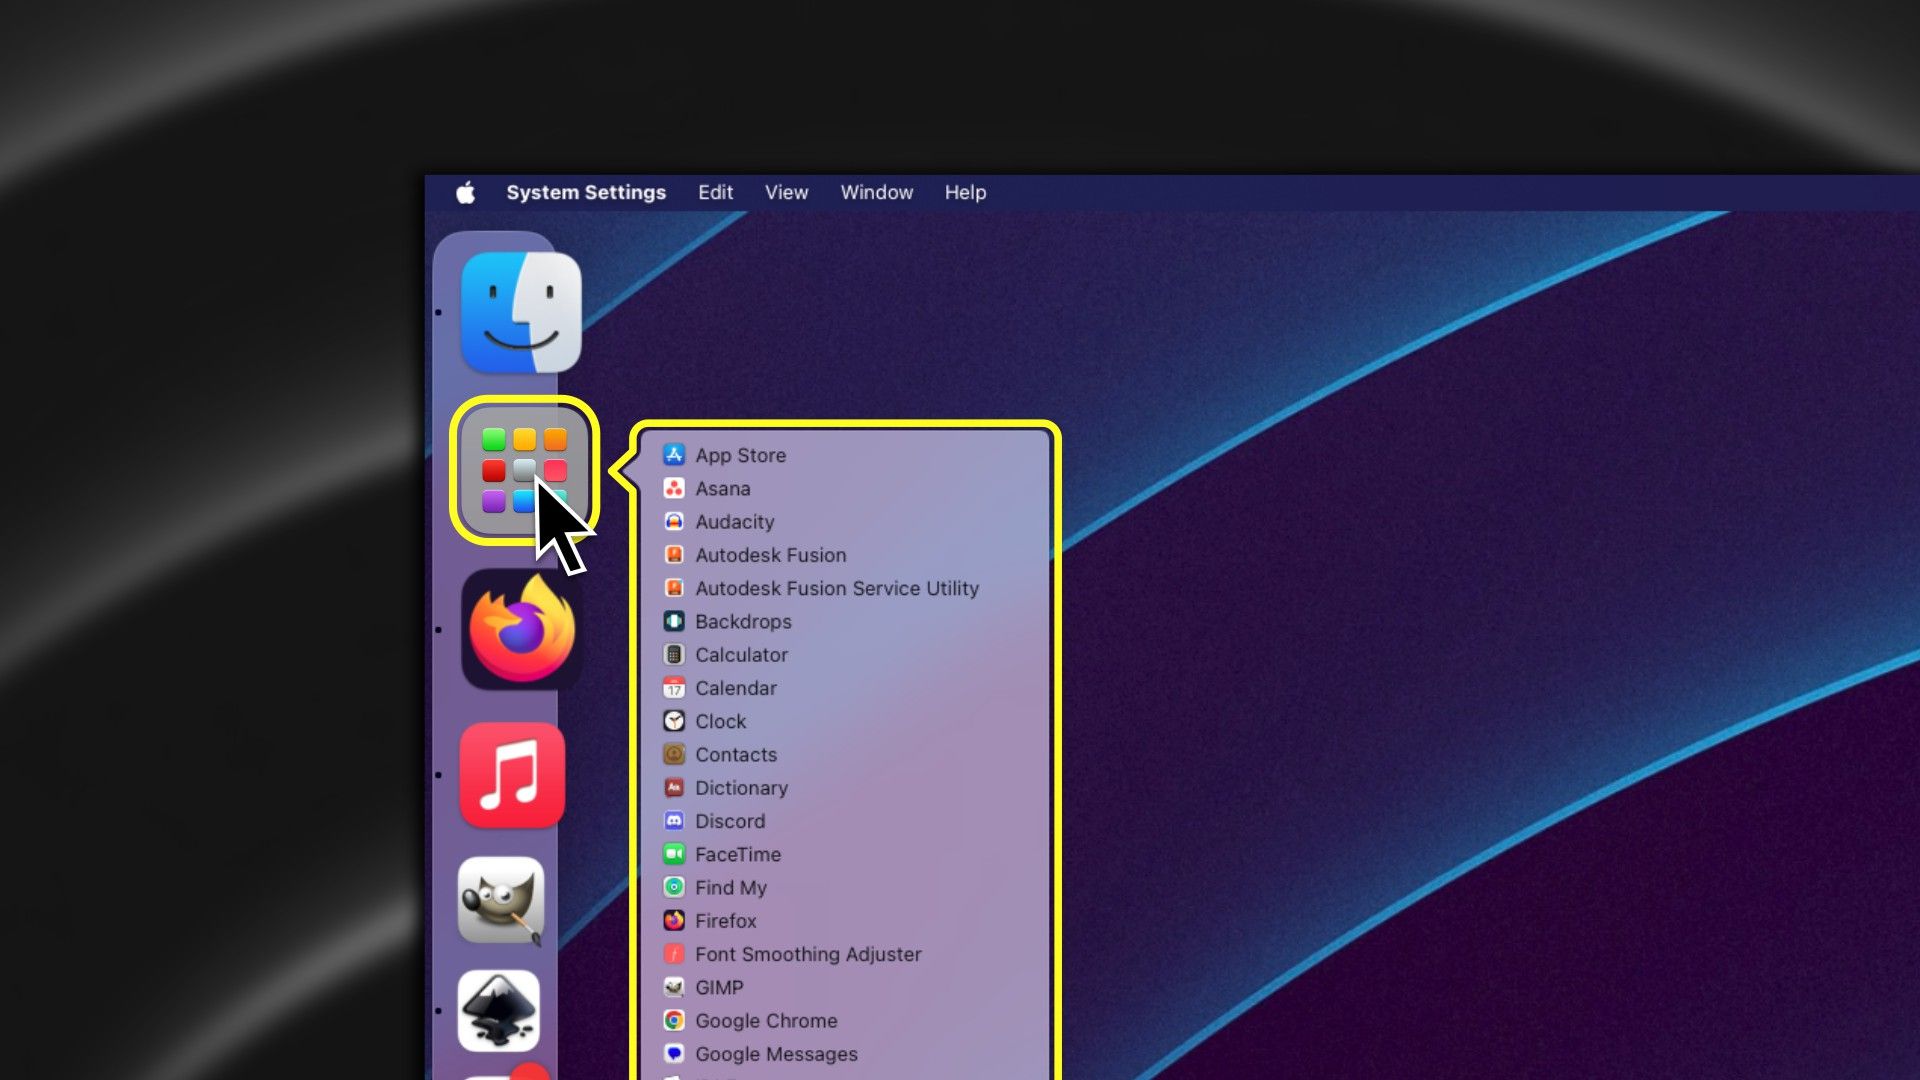Screen dimensions: 1920x1080
Task: Launch Audacity from the app list
Action: click(733, 521)
